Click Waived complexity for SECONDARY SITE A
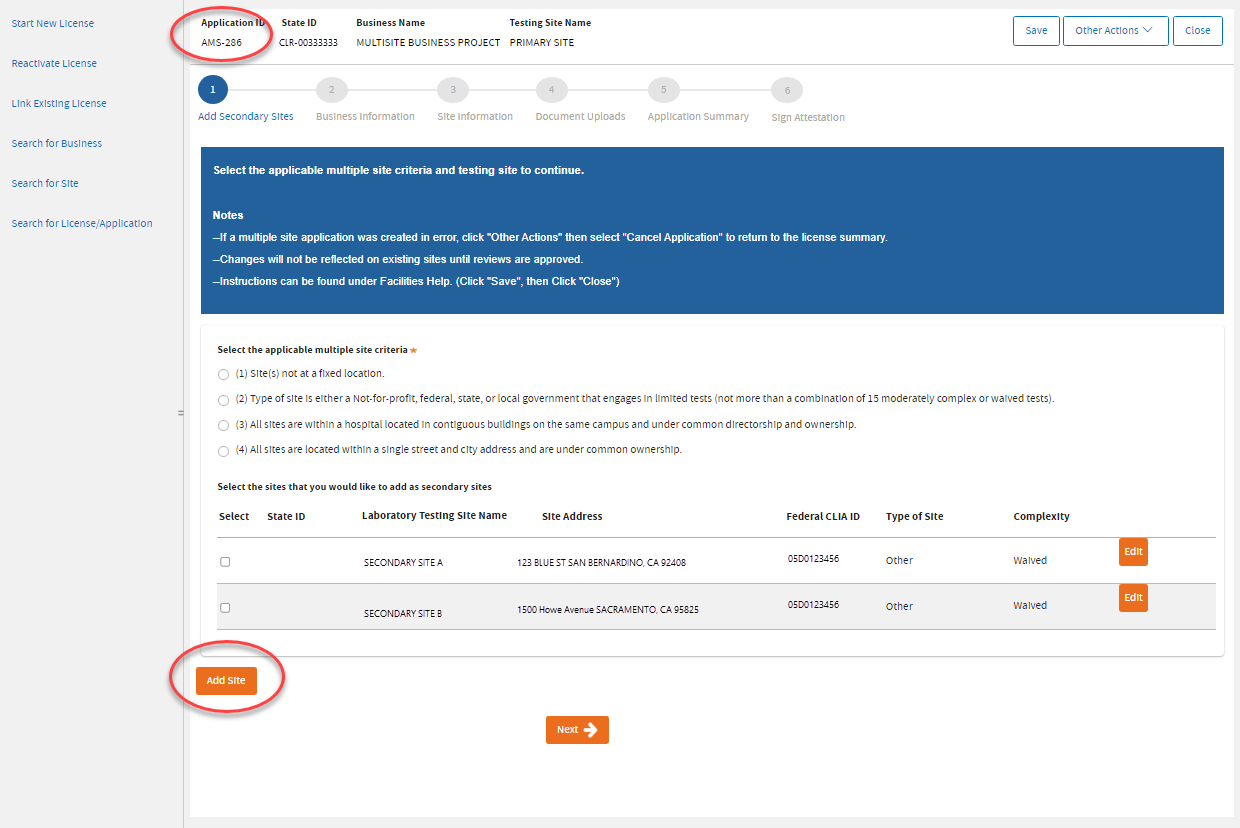This screenshot has width=1240, height=828. (1030, 560)
